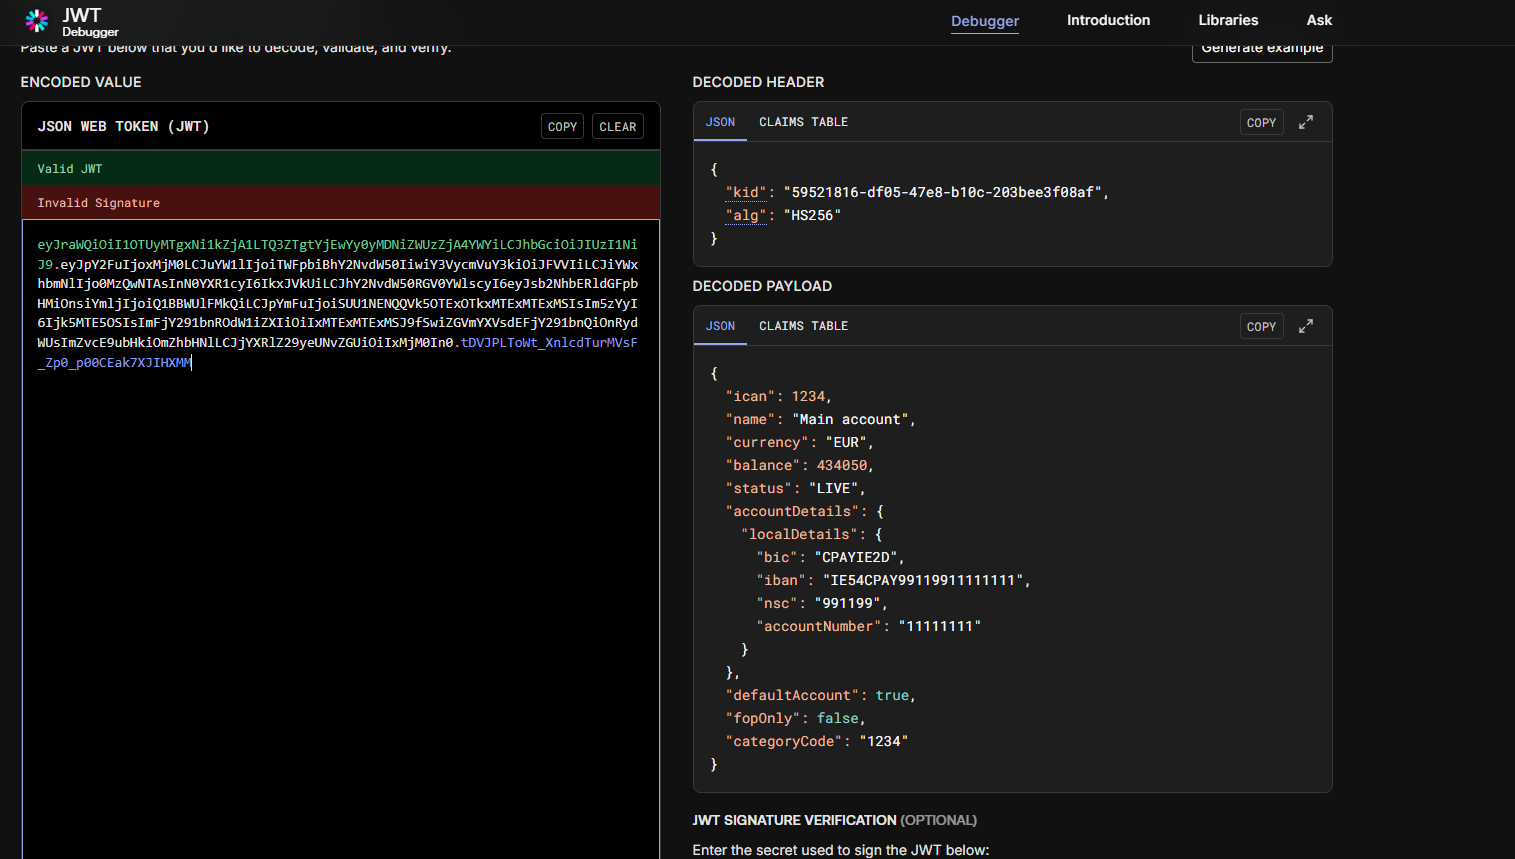Expand the Decoded Payload panel to fullscreen
The width and height of the screenshot is (1515, 859).
coord(1306,326)
